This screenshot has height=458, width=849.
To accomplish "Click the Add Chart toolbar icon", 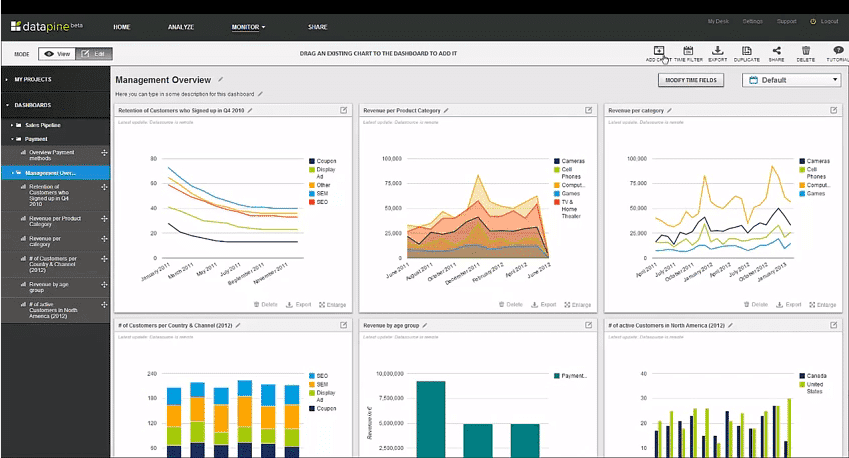I will pos(658,51).
